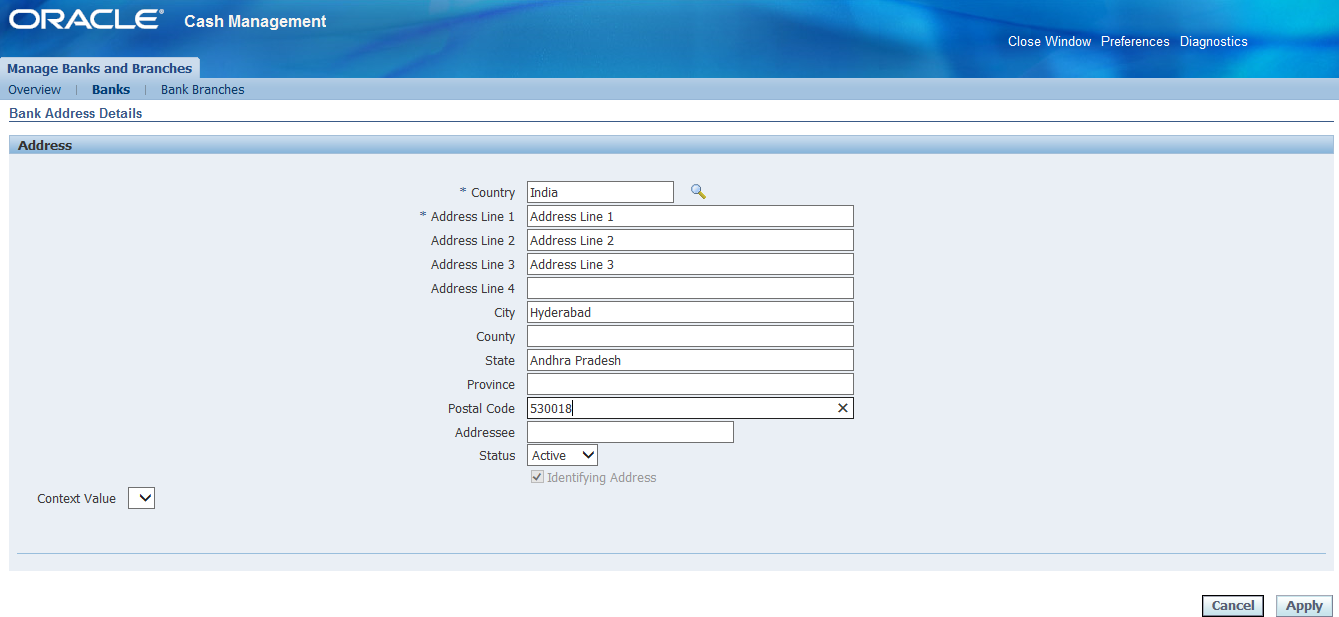Click the Close Window link
Viewport: 1339px width, 617px height.
coord(1049,42)
